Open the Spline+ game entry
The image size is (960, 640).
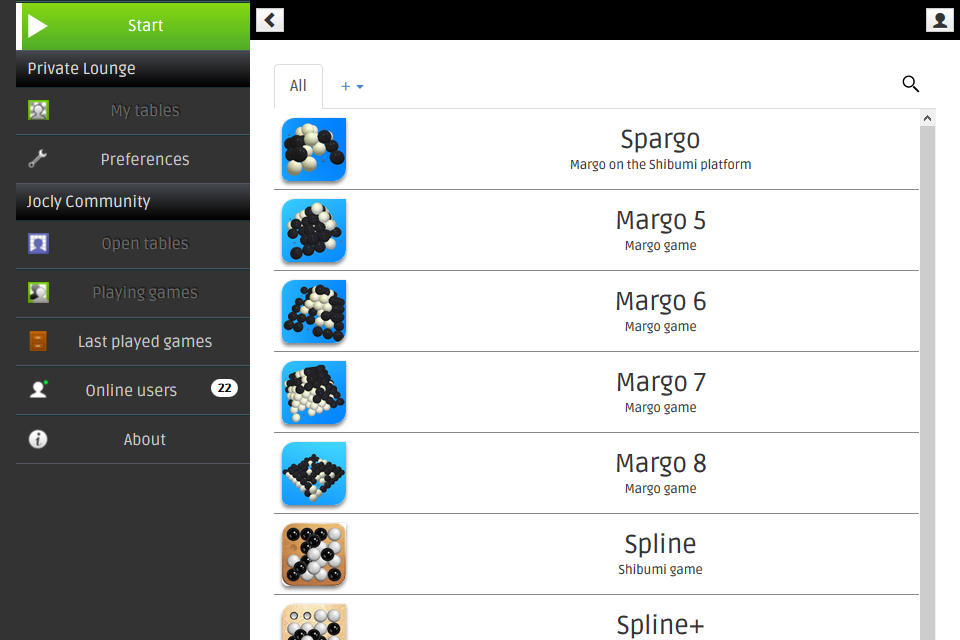(596, 618)
